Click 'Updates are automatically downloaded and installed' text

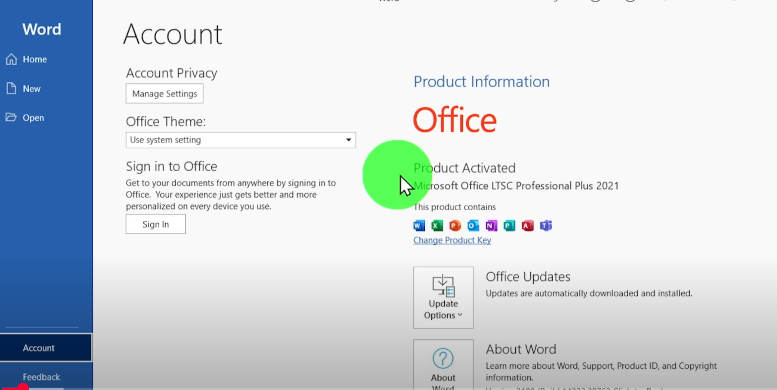(x=589, y=293)
